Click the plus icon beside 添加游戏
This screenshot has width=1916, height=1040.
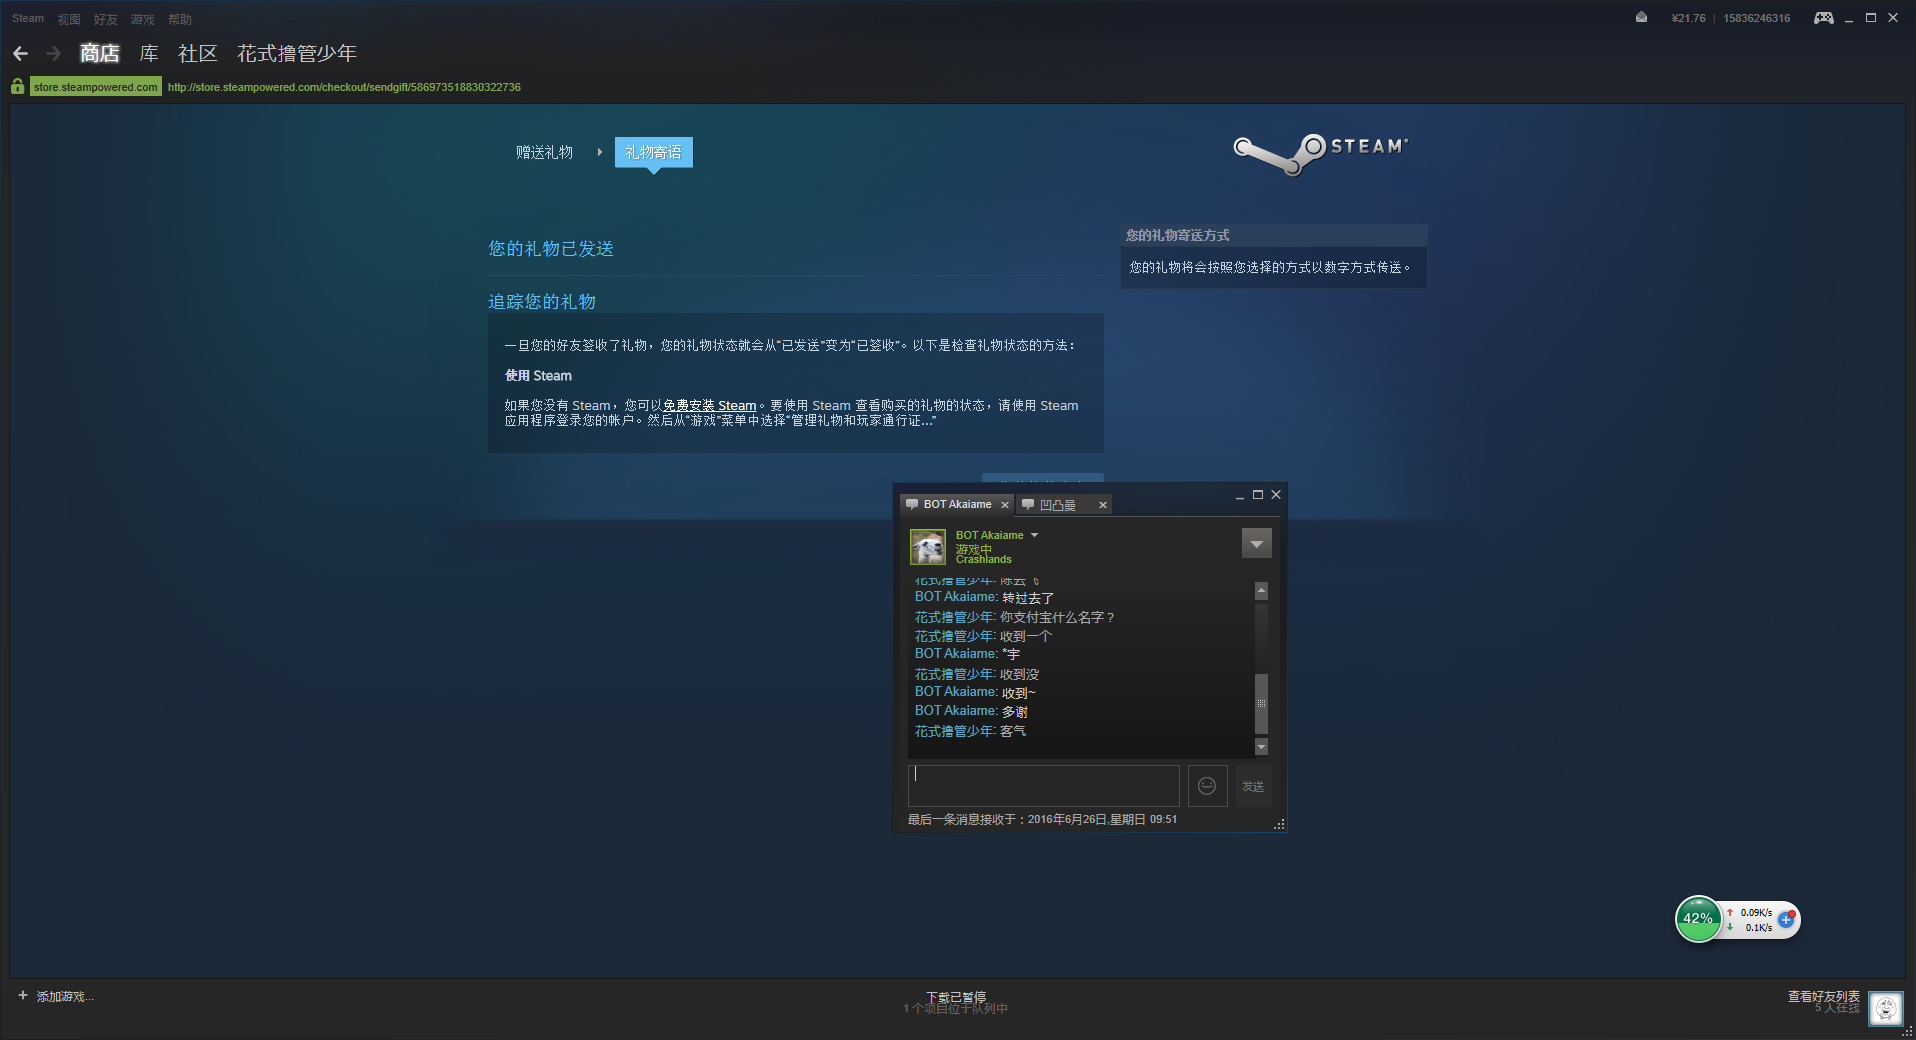click(x=23, y=995)
